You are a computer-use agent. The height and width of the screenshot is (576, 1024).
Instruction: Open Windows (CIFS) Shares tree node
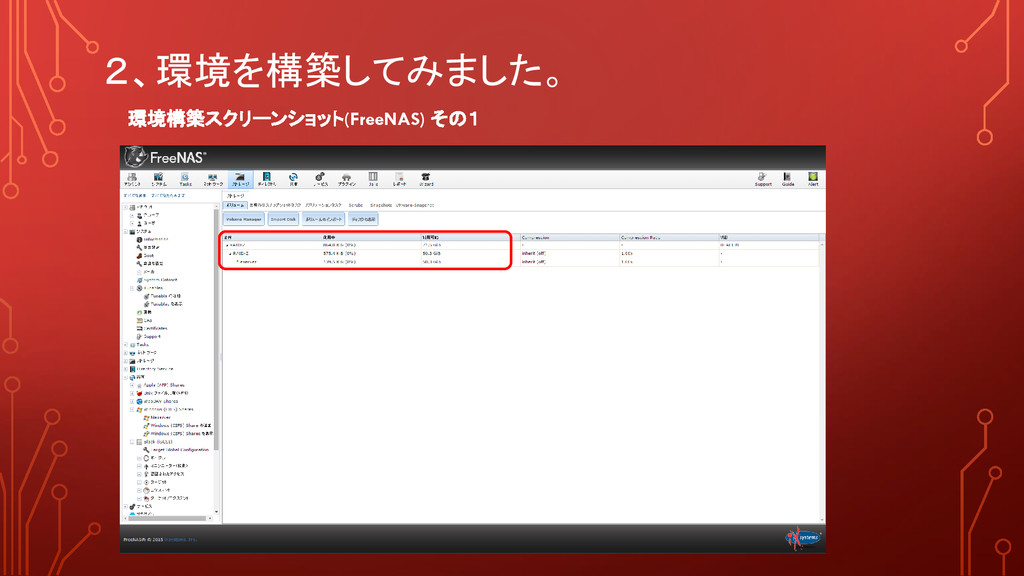[165, 409]
